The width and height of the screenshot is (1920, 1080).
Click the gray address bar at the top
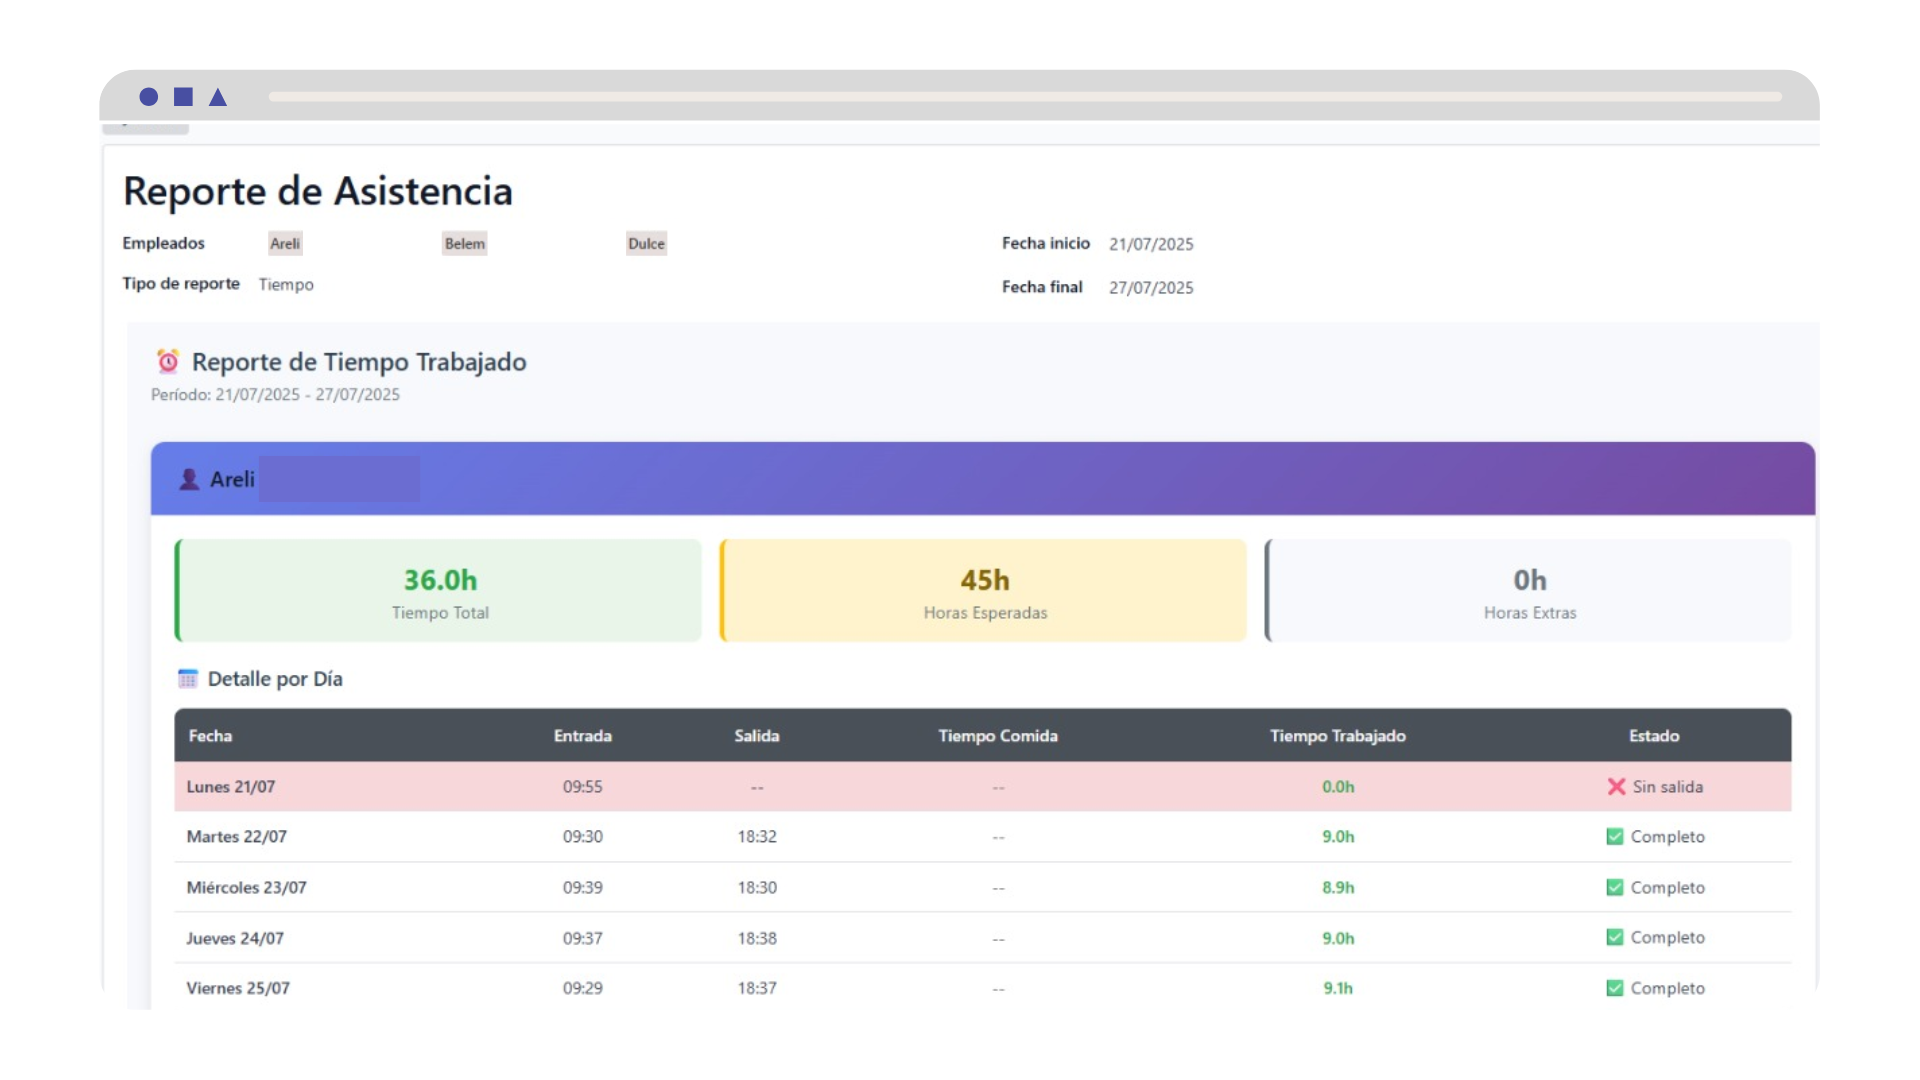click(1024, 97)
